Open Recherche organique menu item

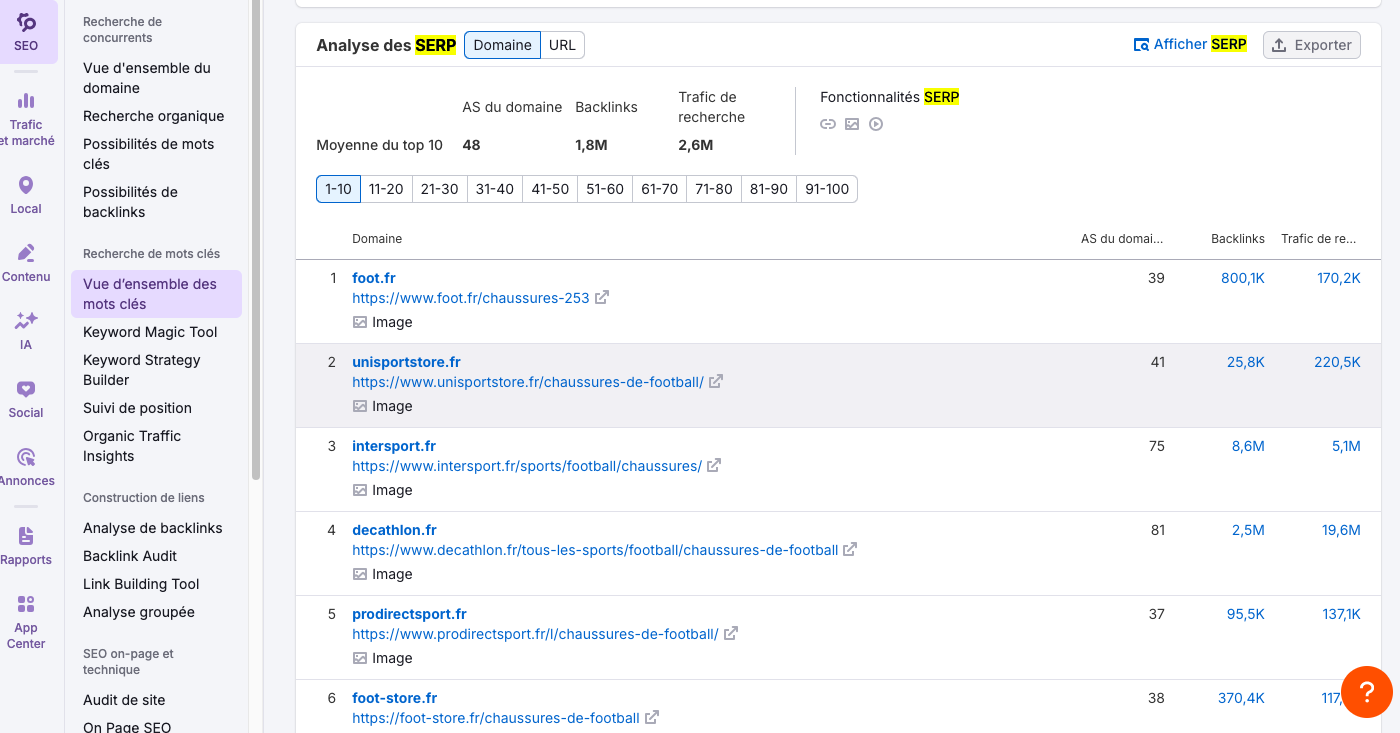pyautogui.click(x=154, y=116)
